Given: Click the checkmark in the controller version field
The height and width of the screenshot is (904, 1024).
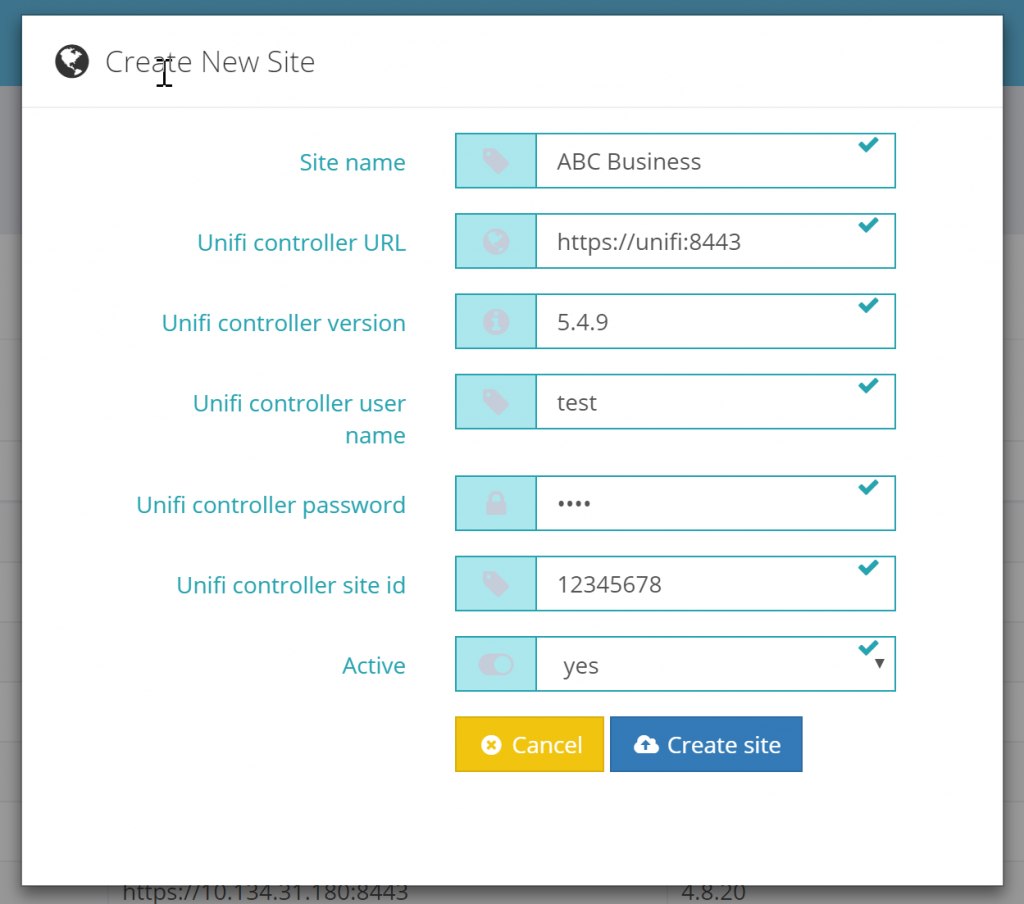Looking at the screenshot, I should click(868, 306).
